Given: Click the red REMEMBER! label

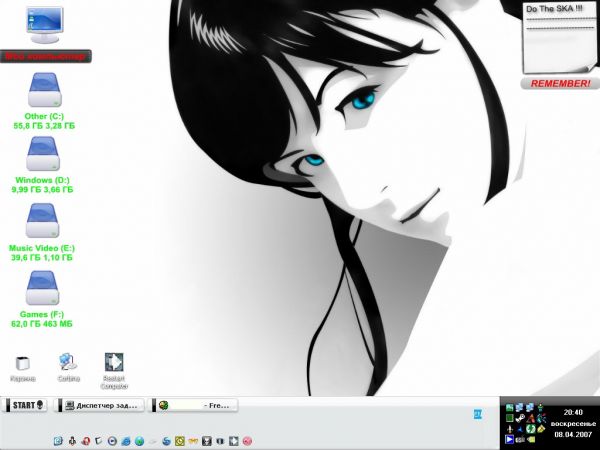Looking at the screenshot, I should [x=560, y=83].
